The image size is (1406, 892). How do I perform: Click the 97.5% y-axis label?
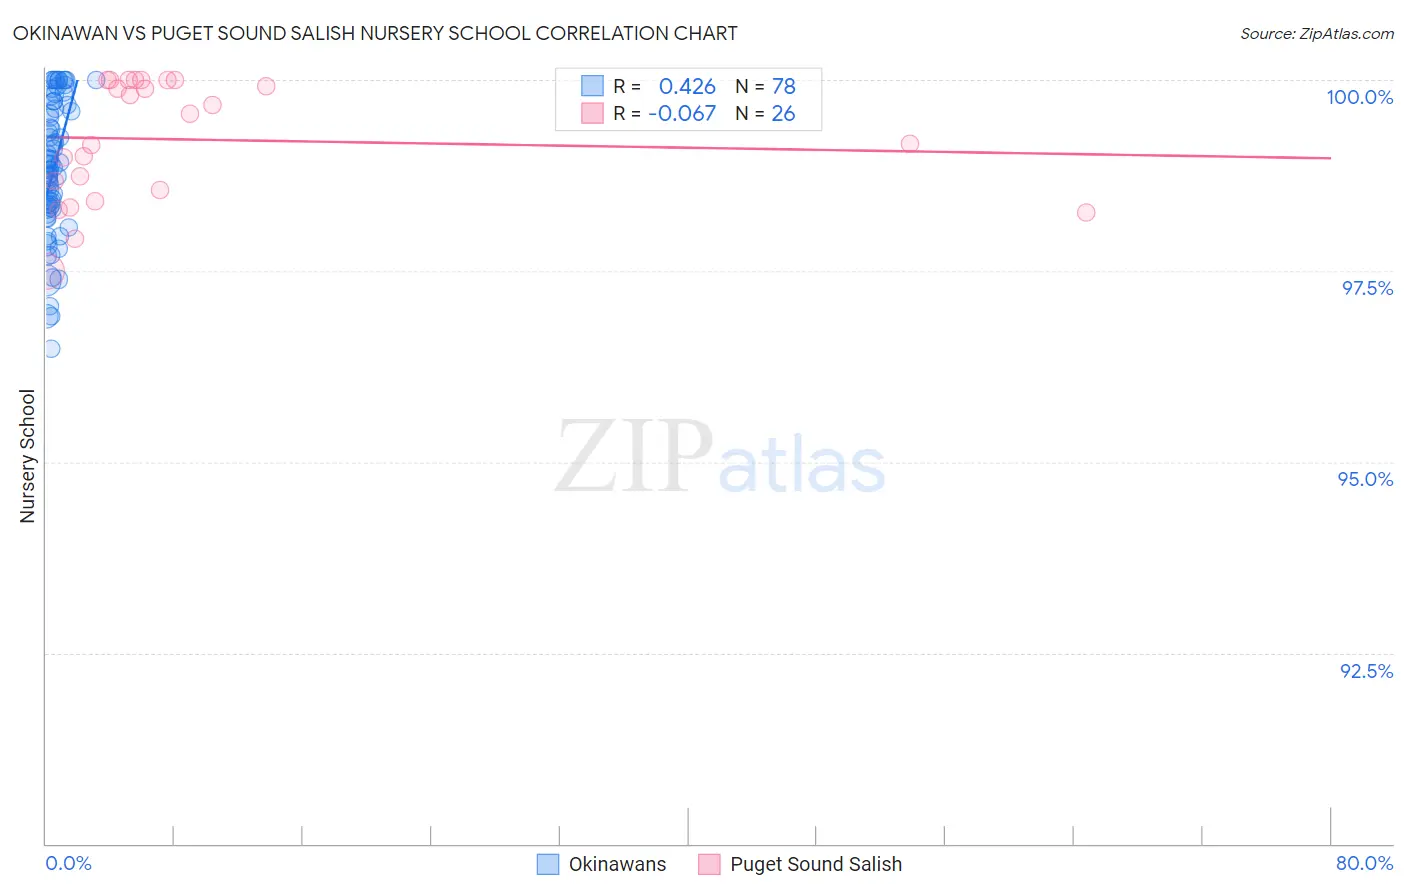pyautogui.click(x=1366, y=288)
